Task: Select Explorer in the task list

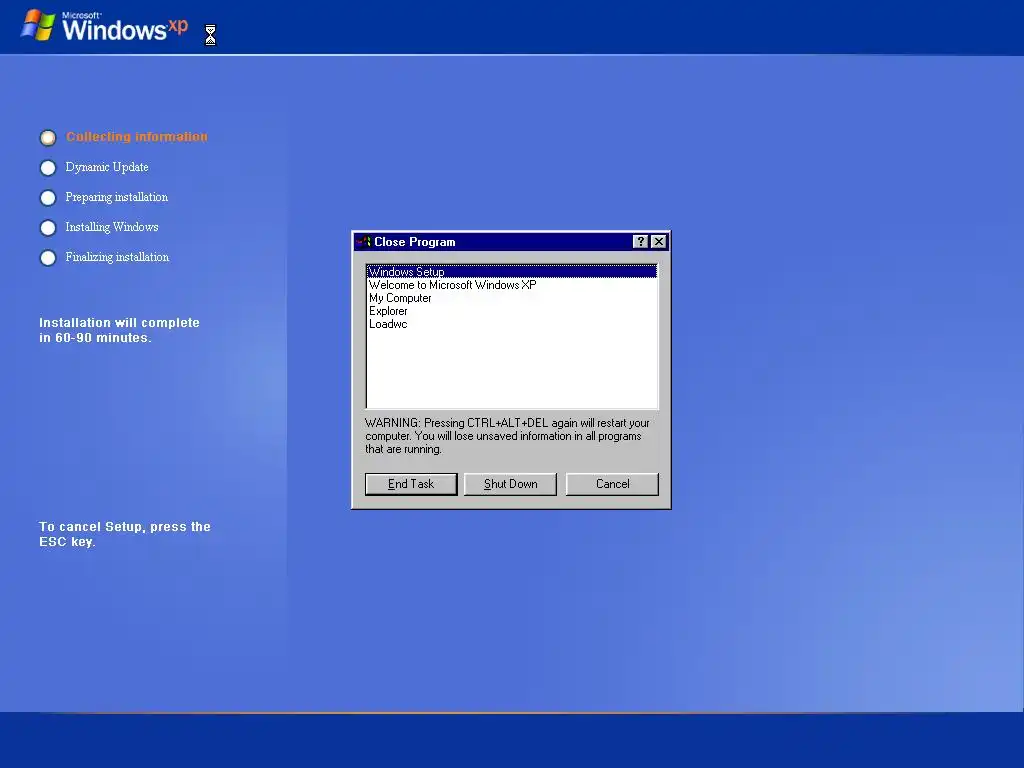Action: [511, 311]
